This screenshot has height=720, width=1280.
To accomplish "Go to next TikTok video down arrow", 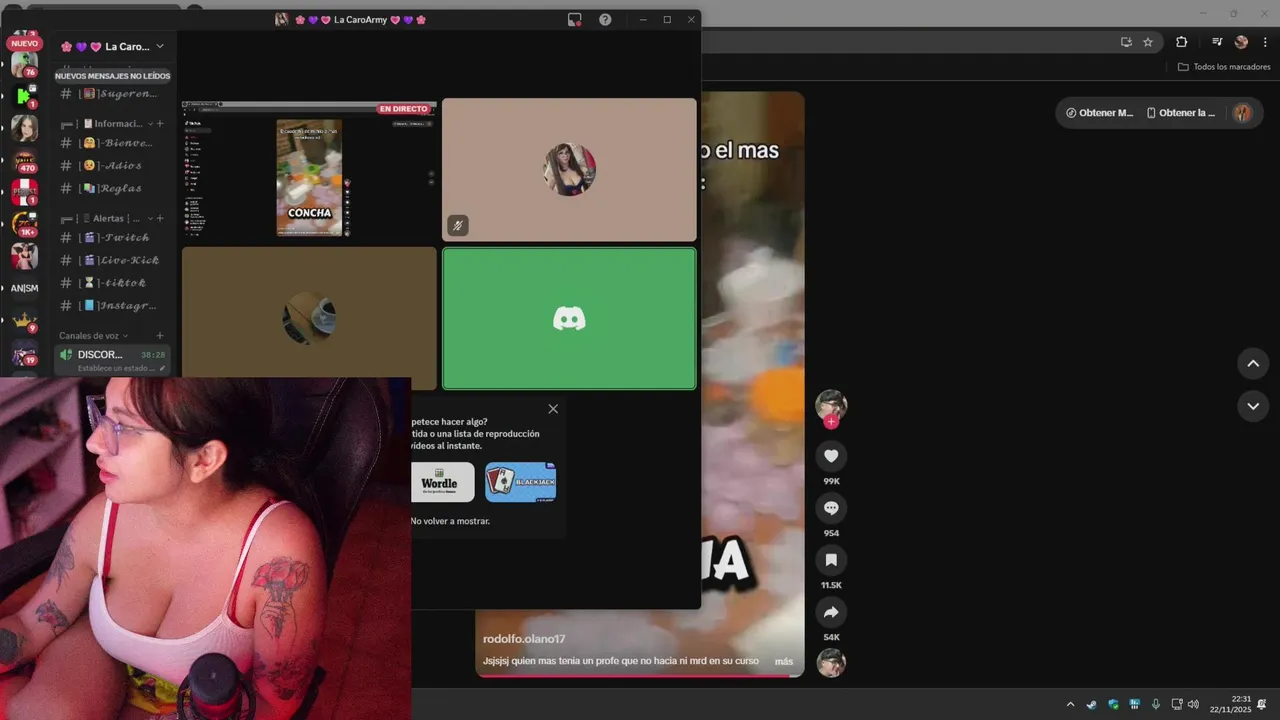I will pyautogui.click(x=1253, y=406).
